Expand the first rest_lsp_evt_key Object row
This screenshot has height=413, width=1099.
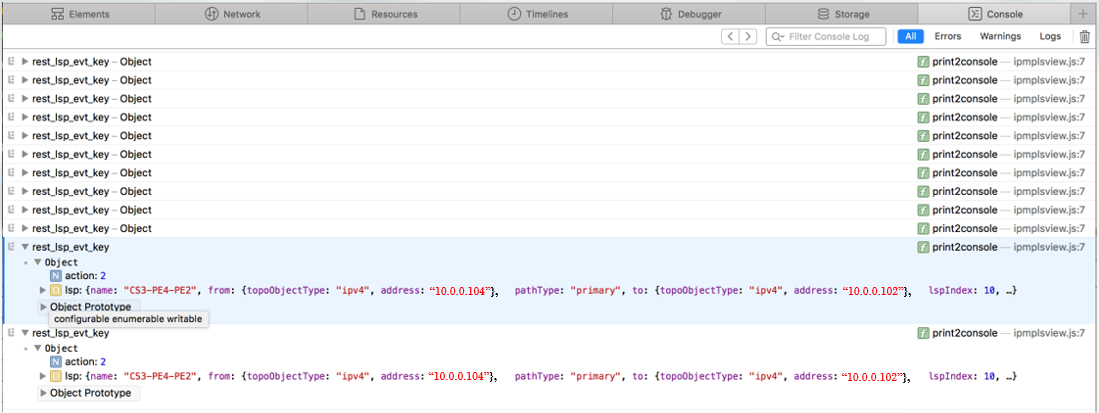(x=25, y=62)
